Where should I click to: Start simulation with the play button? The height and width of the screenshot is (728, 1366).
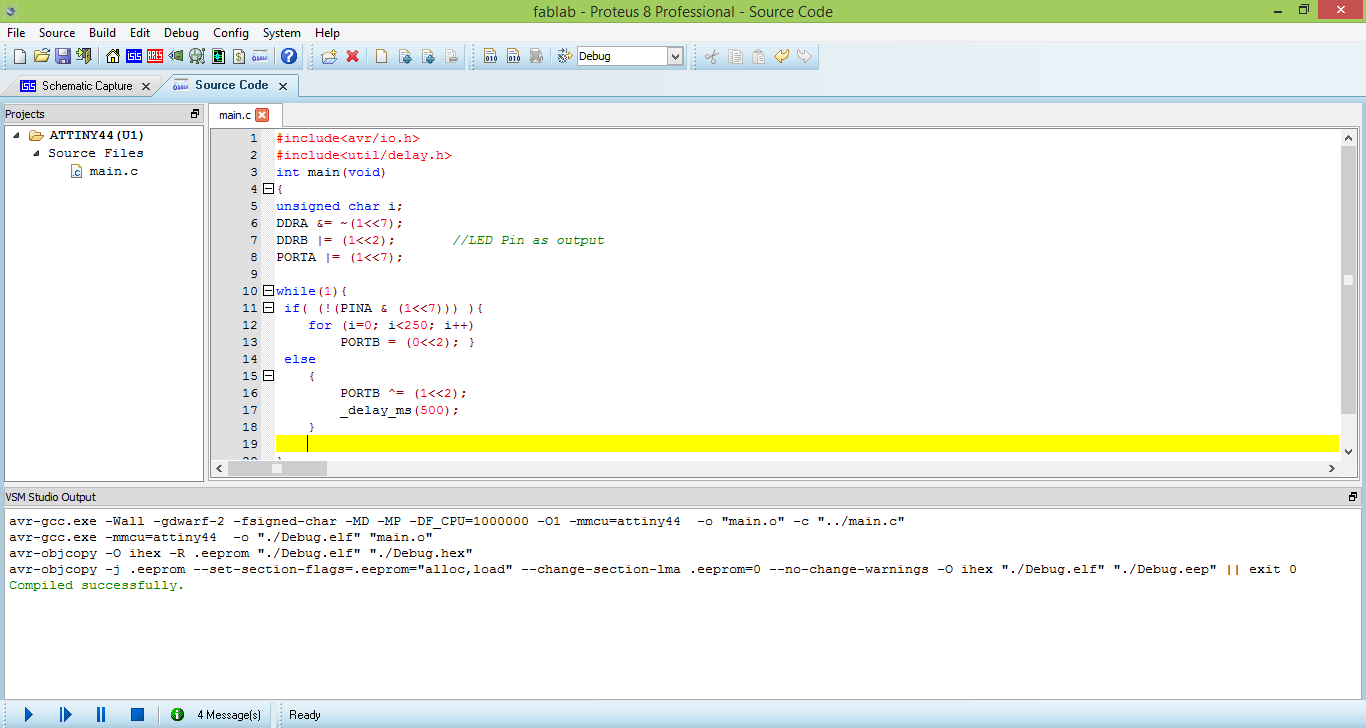29,714
